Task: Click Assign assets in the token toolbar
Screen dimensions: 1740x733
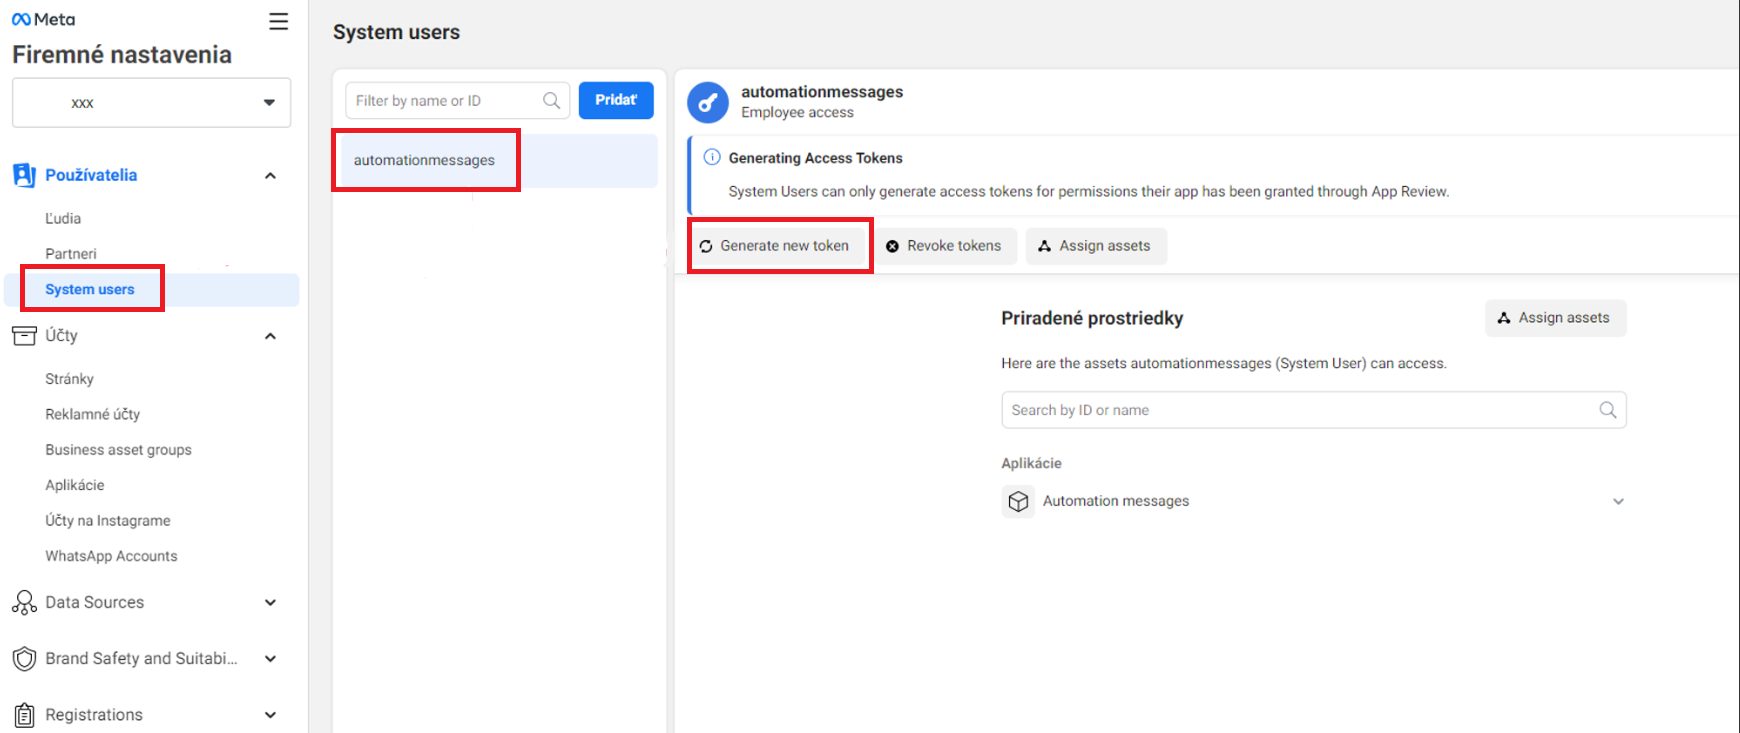Action: (x=1096, y=246)
